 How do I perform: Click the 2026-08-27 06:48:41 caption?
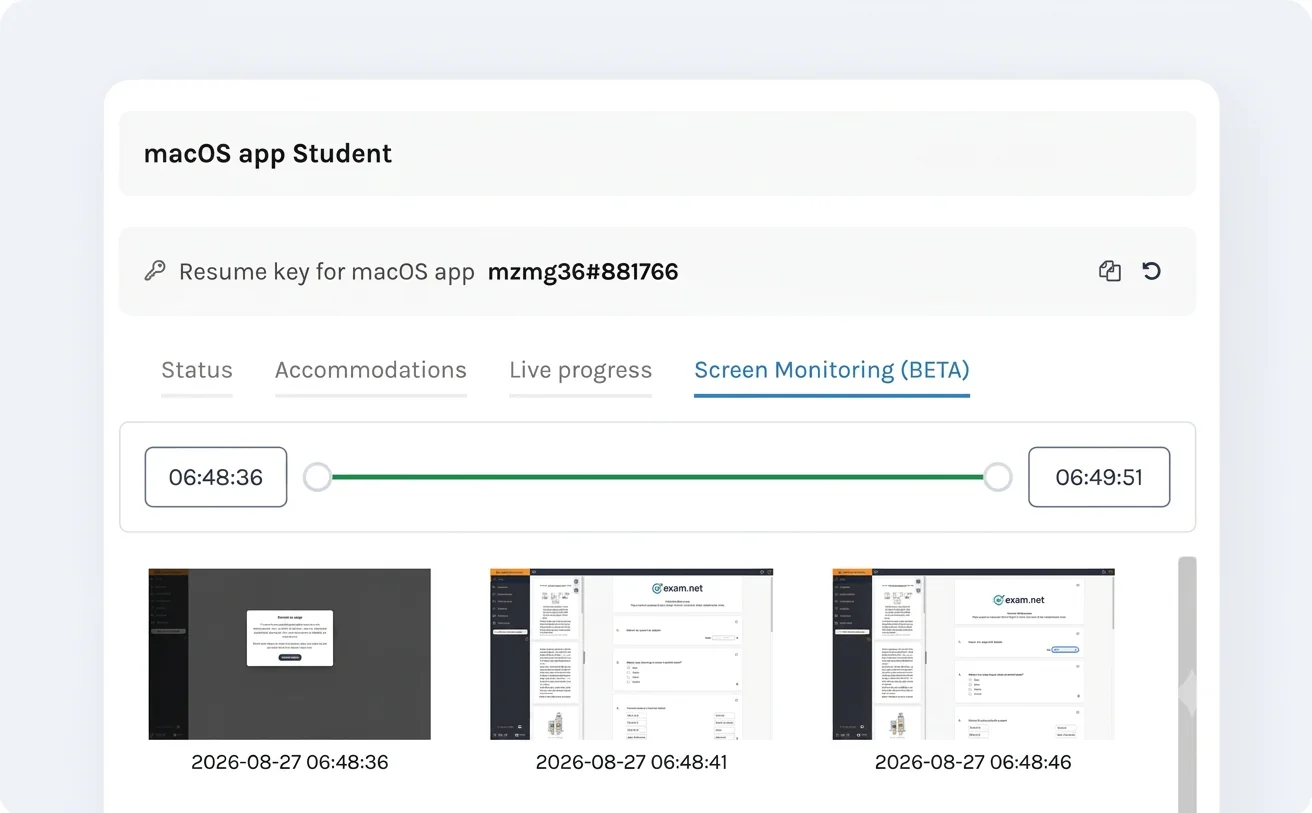[x=631, y=762]
